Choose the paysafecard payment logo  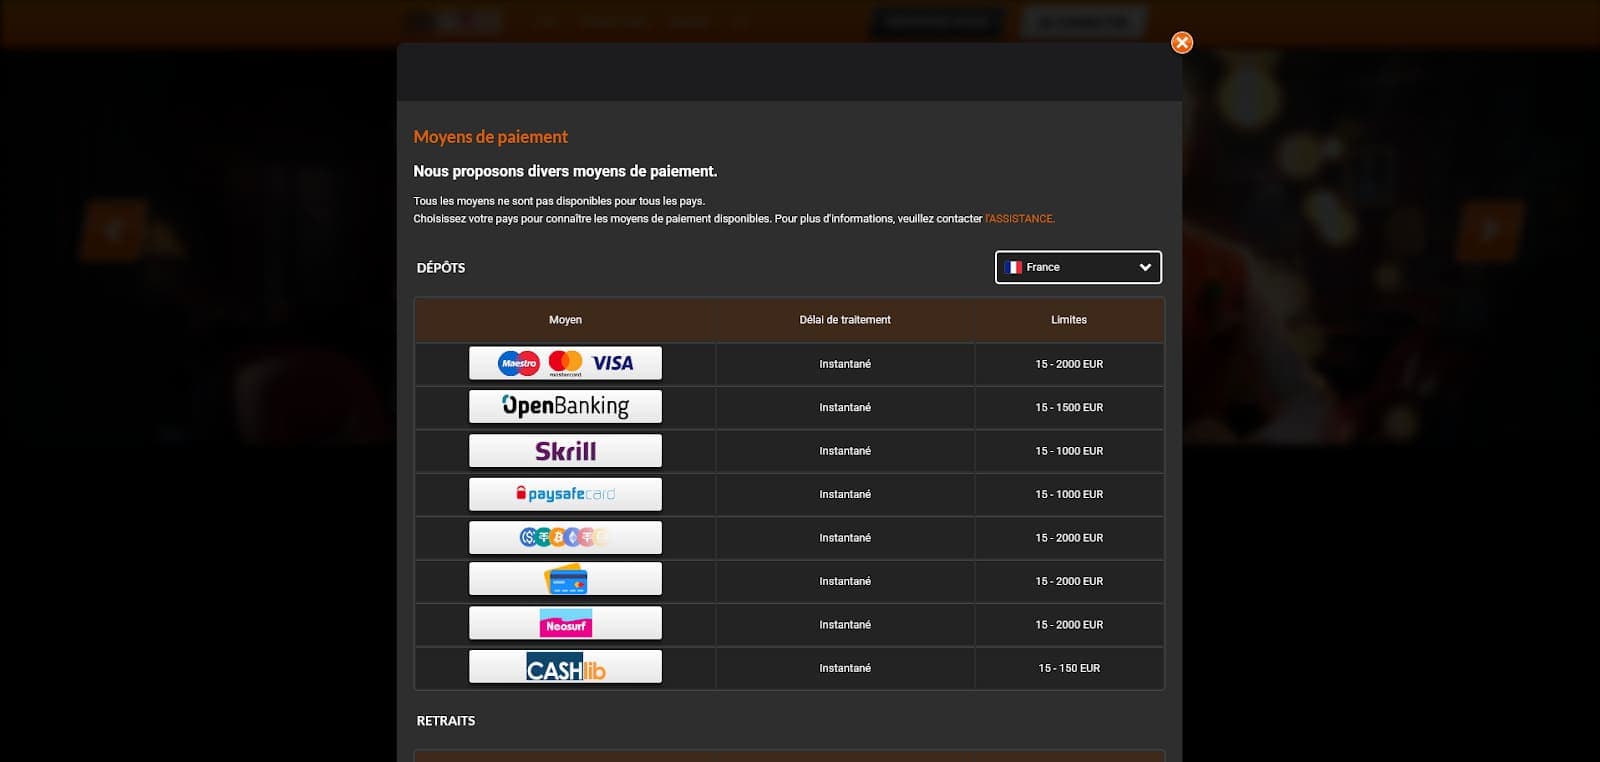pyautogui.click(x=565, y=494)
